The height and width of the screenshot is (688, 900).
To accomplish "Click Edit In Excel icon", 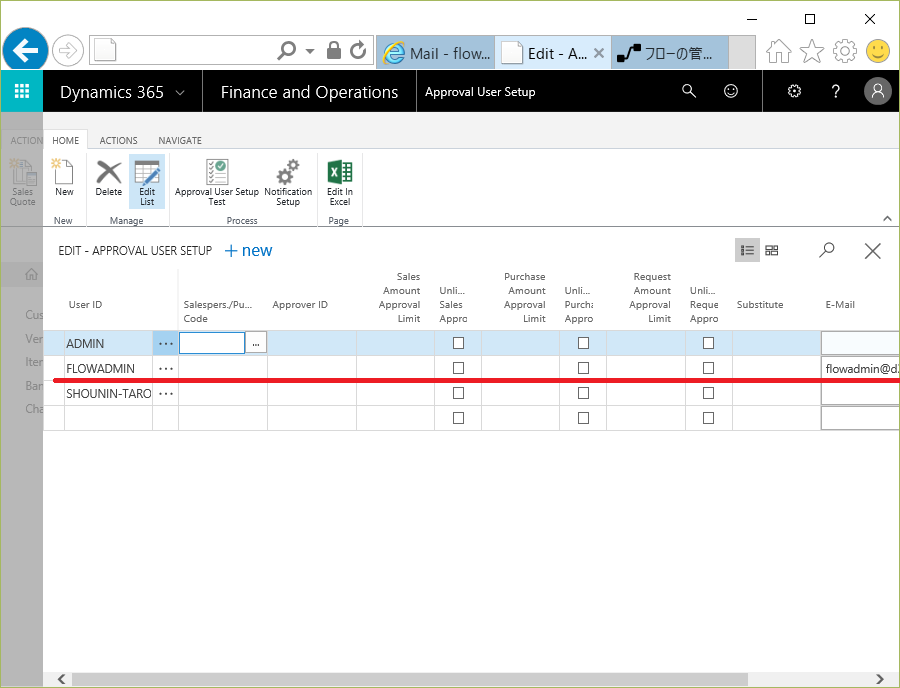I will click(340, 174).
